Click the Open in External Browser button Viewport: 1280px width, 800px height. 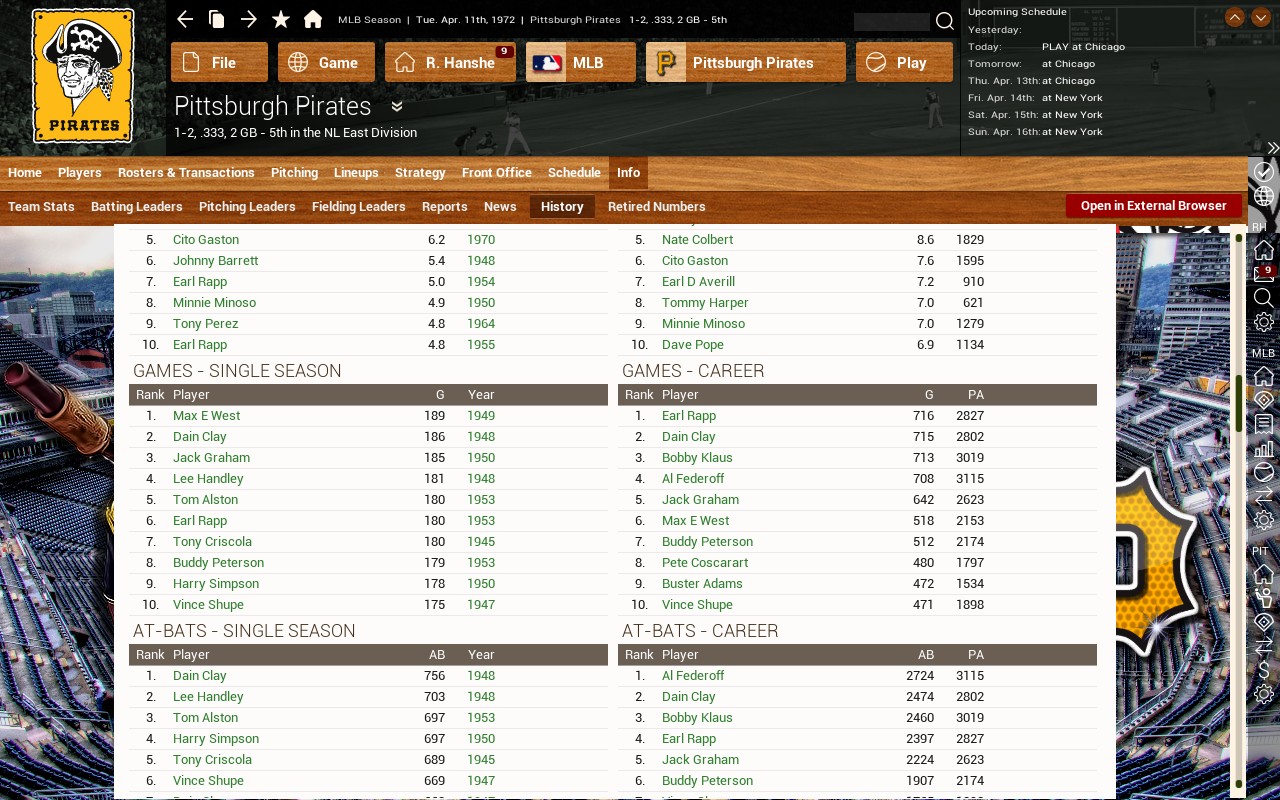click(1153, 206)
